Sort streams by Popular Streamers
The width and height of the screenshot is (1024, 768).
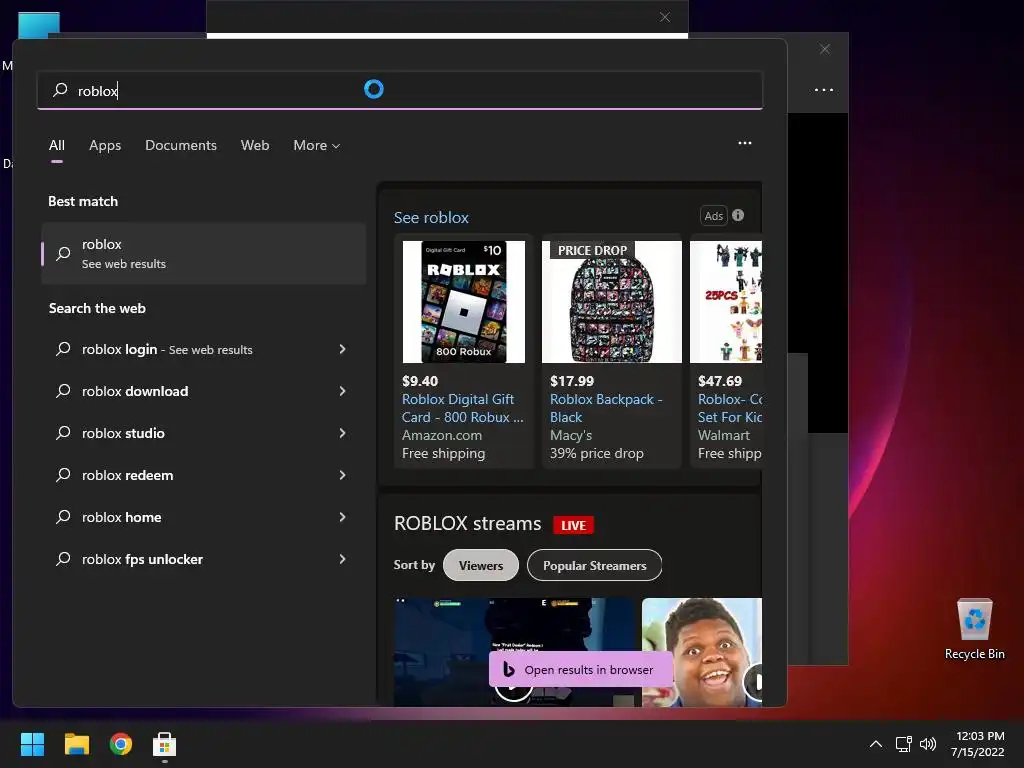point(594,566)
